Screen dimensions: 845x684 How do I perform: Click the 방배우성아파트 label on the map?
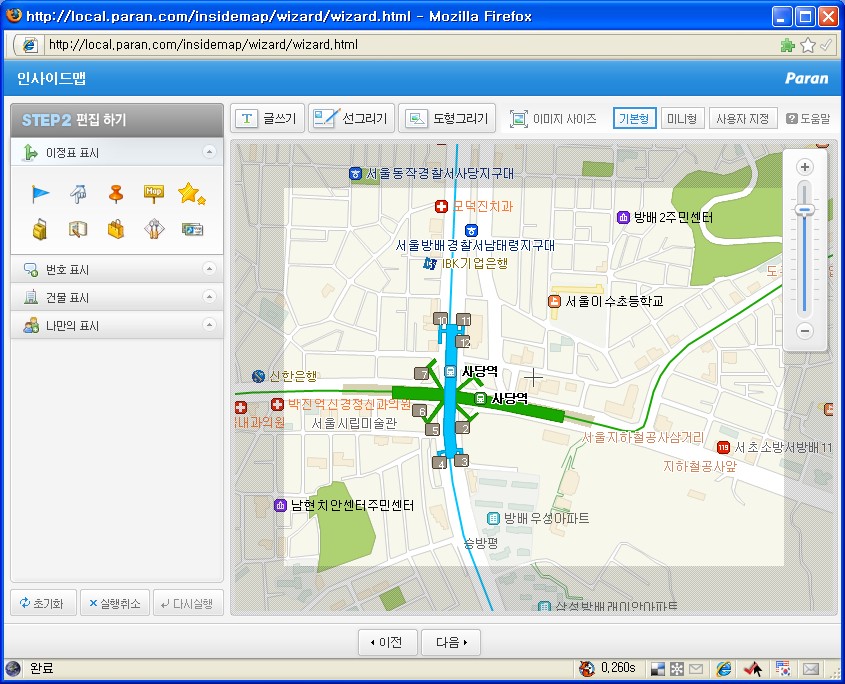pos(546,519)
